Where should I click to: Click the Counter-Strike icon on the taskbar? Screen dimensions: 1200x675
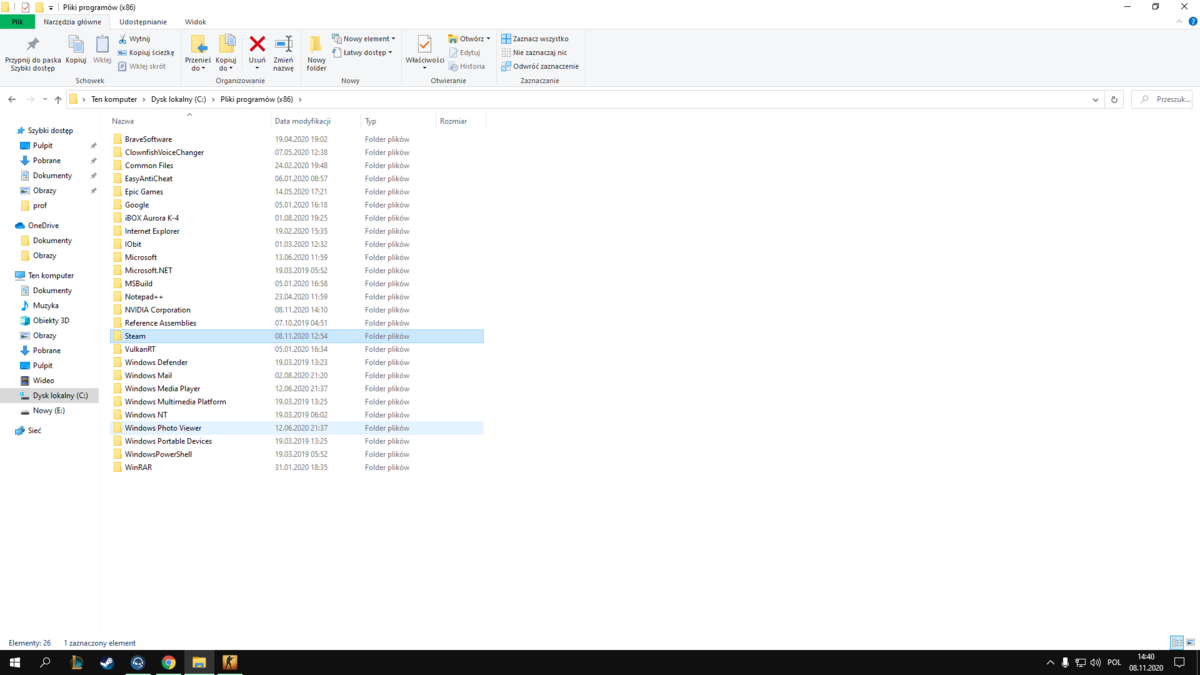tap(229, 663)
